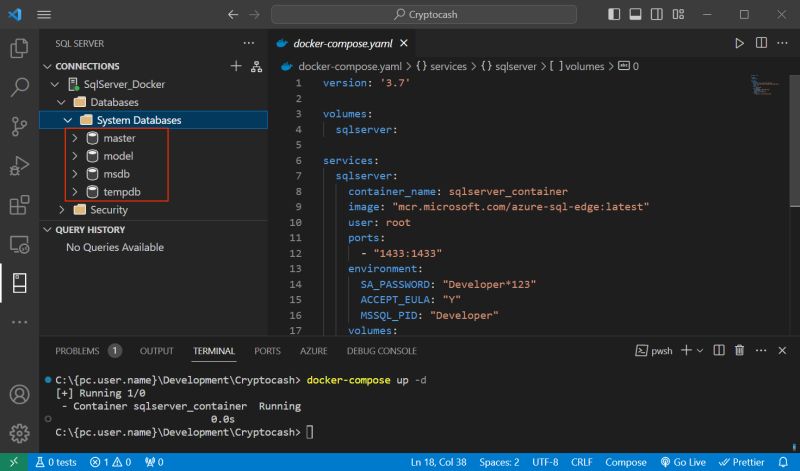Click Ln 18, Col 38 go-to-line
Screen dimensions: 800x471
click(x=438, y=462)
